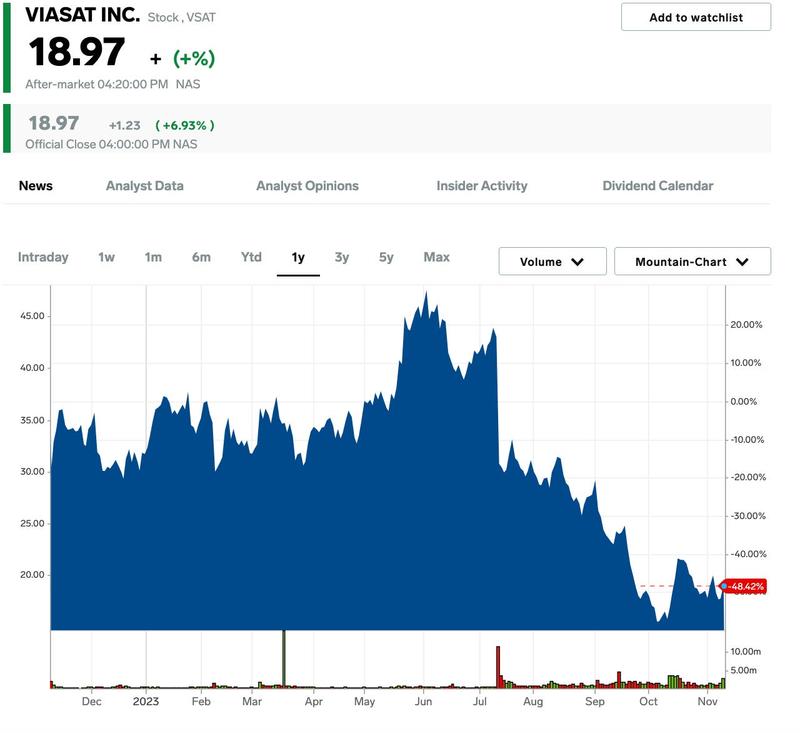Click the 45.00 price axis label
The height and width of the screenshot is (733, 800).
tap(32, 316)
